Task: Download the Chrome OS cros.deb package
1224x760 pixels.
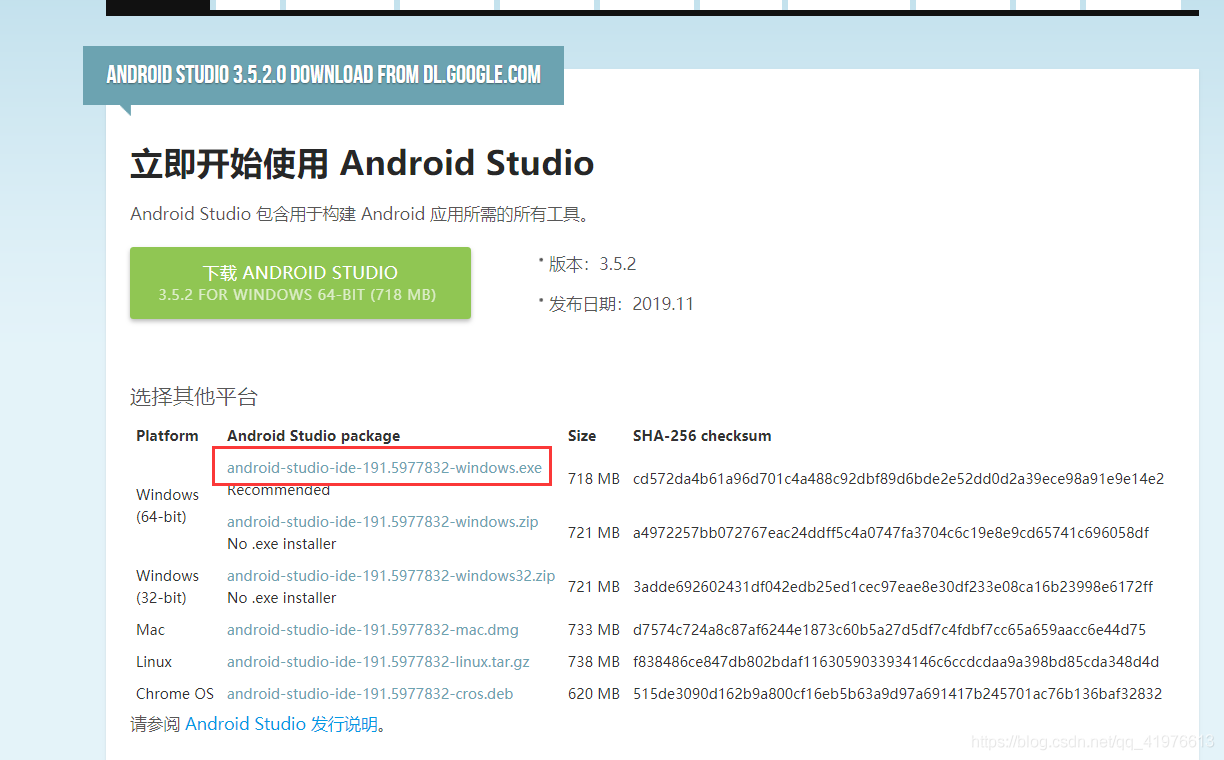Action: tap(369, 693)
